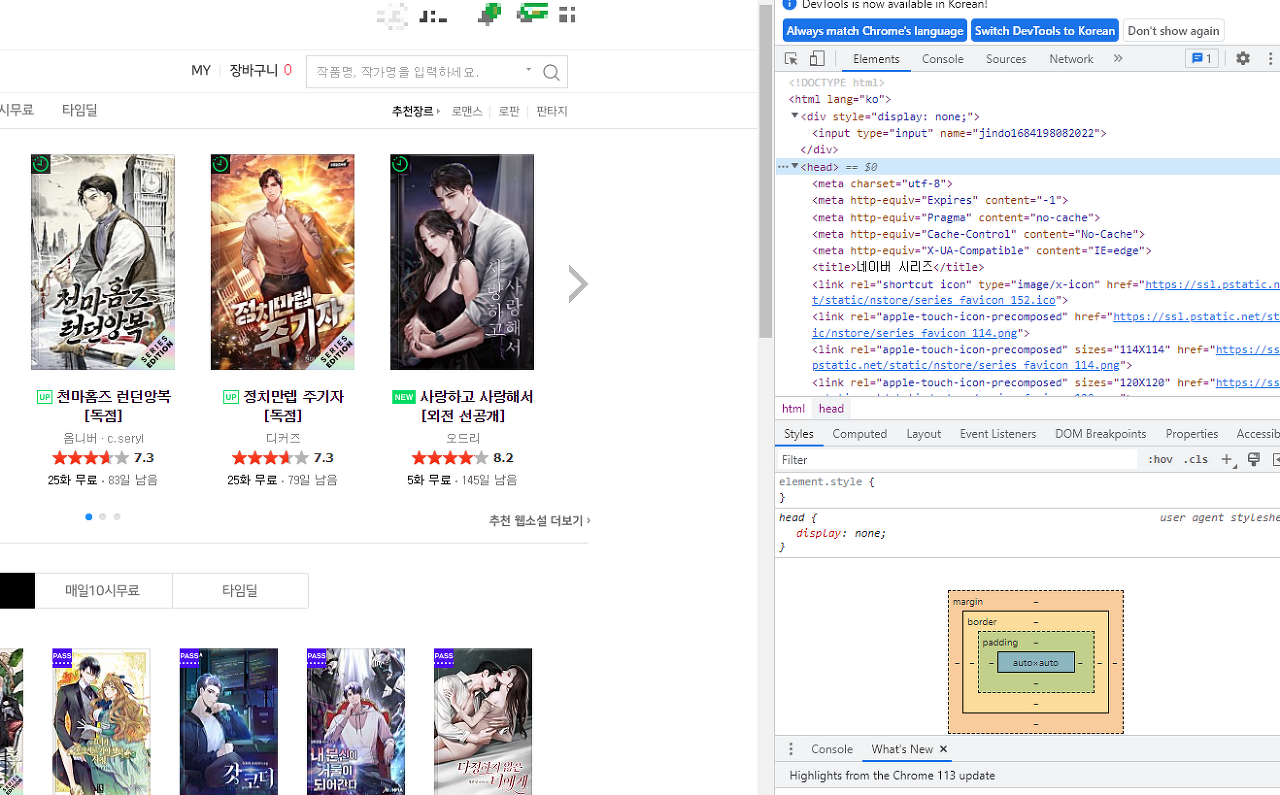Viewport: 1280px width, 795px height.
Task: Open the DOM Breakpoints tab
Action: coord(1100,434)
